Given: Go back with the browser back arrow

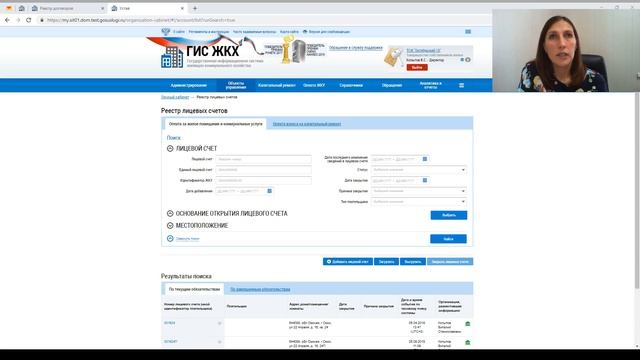Looking at the screenshot, I should (7, 20).
